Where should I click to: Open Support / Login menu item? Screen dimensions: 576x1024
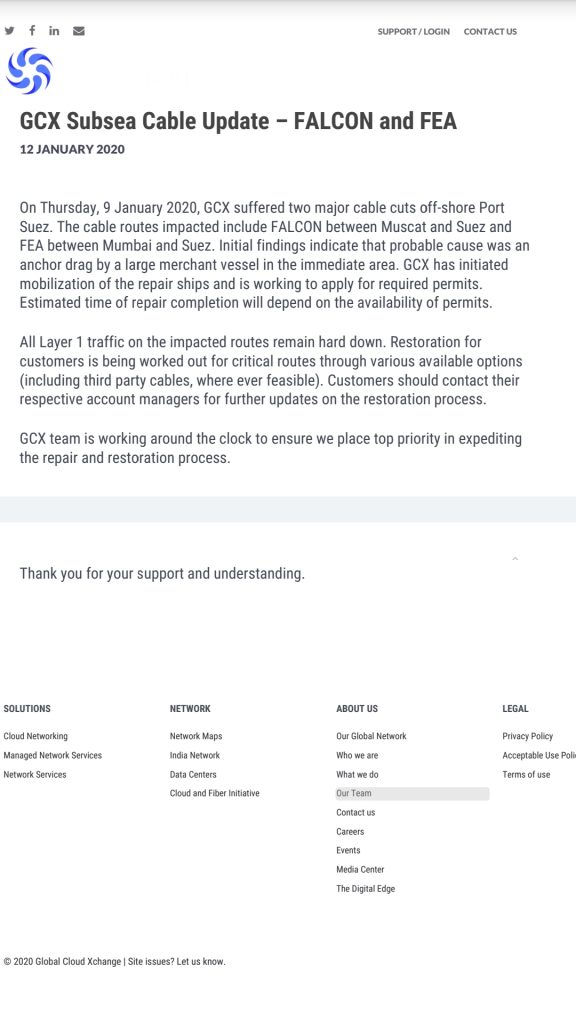(413, 31)
